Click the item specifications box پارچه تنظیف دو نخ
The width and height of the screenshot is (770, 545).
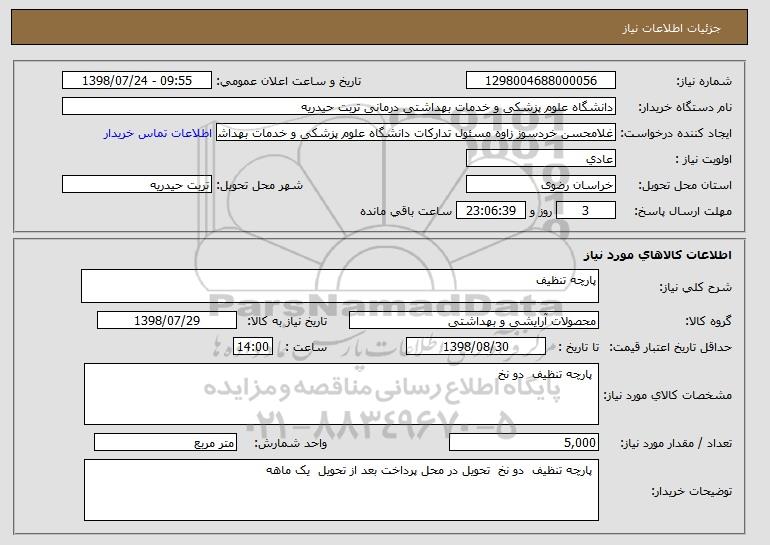[x=341, y=394]
